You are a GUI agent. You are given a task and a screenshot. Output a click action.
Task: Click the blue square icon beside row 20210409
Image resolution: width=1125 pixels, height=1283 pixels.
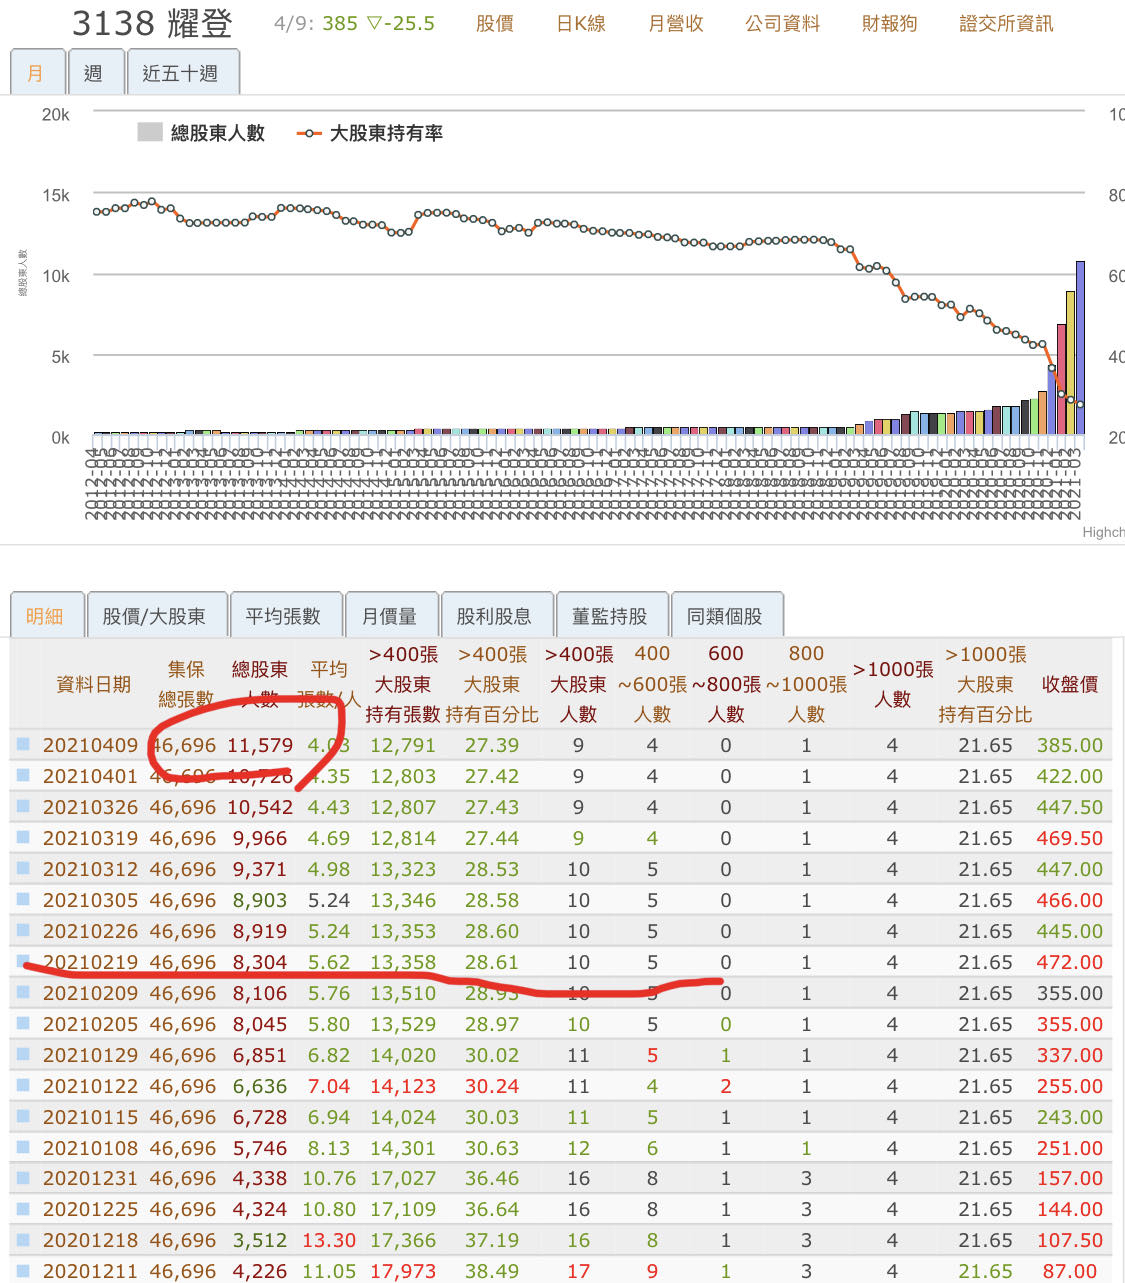24,744
